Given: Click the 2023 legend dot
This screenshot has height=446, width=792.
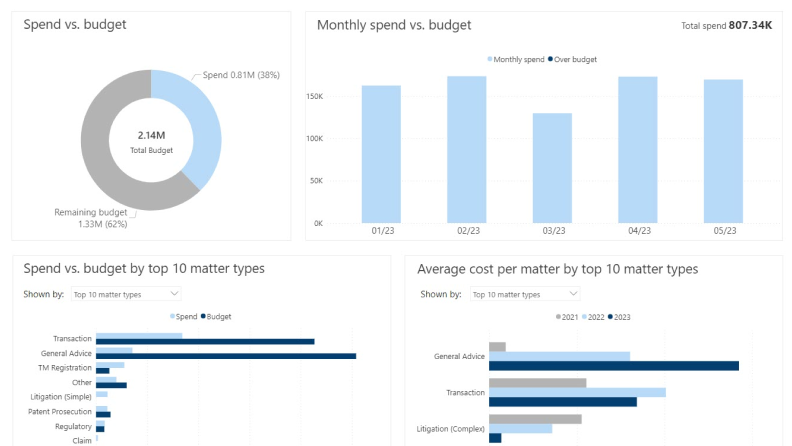Looking at the screenshot, I should coord(610,317).
